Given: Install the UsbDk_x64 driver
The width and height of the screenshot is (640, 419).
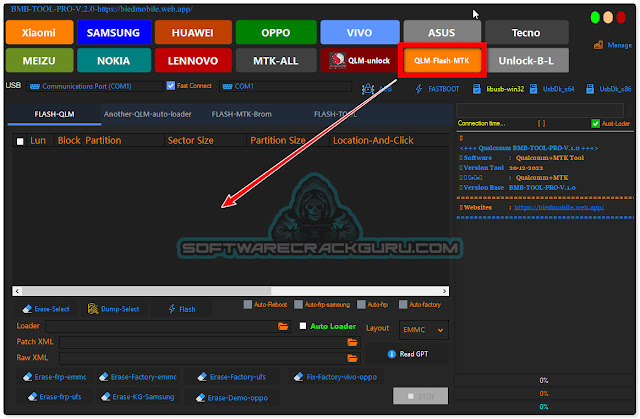Looking at the screenshot, I should point(552,89).
